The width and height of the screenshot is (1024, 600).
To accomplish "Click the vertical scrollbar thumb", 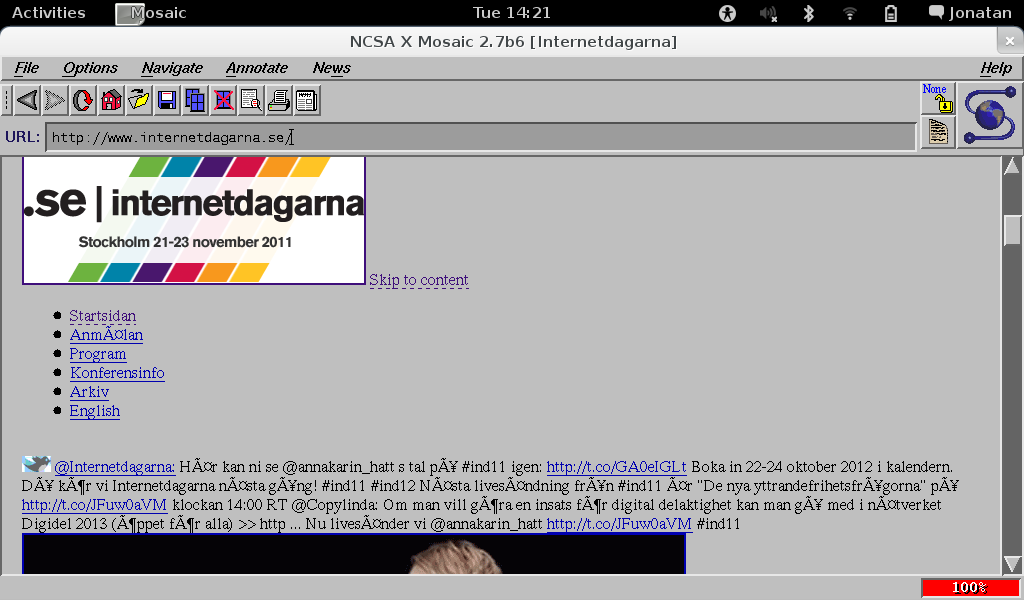I will 1012,230.
